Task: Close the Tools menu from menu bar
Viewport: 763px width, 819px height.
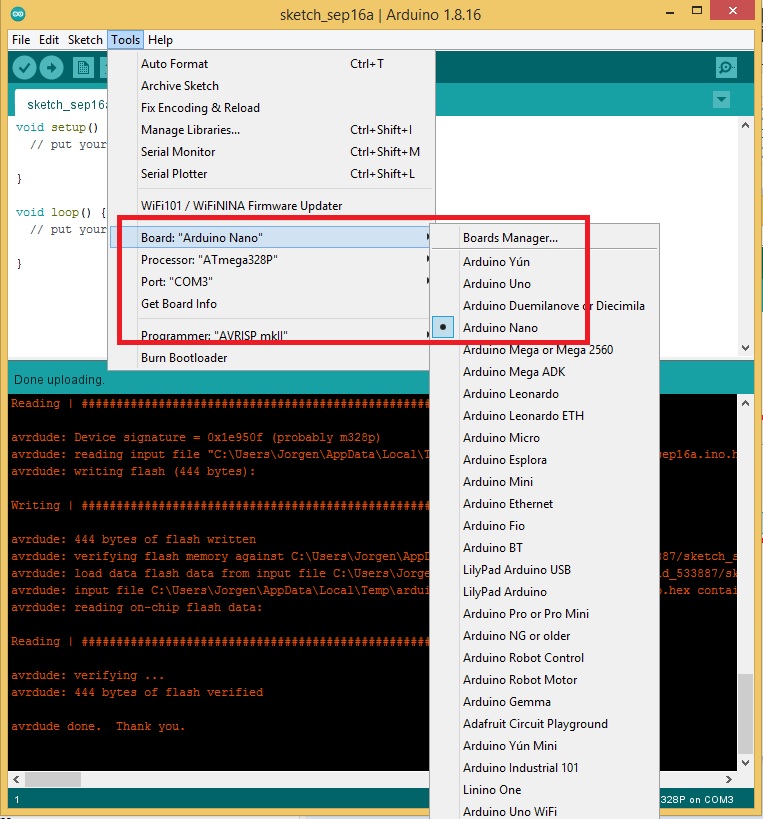Action: [125, 40]
